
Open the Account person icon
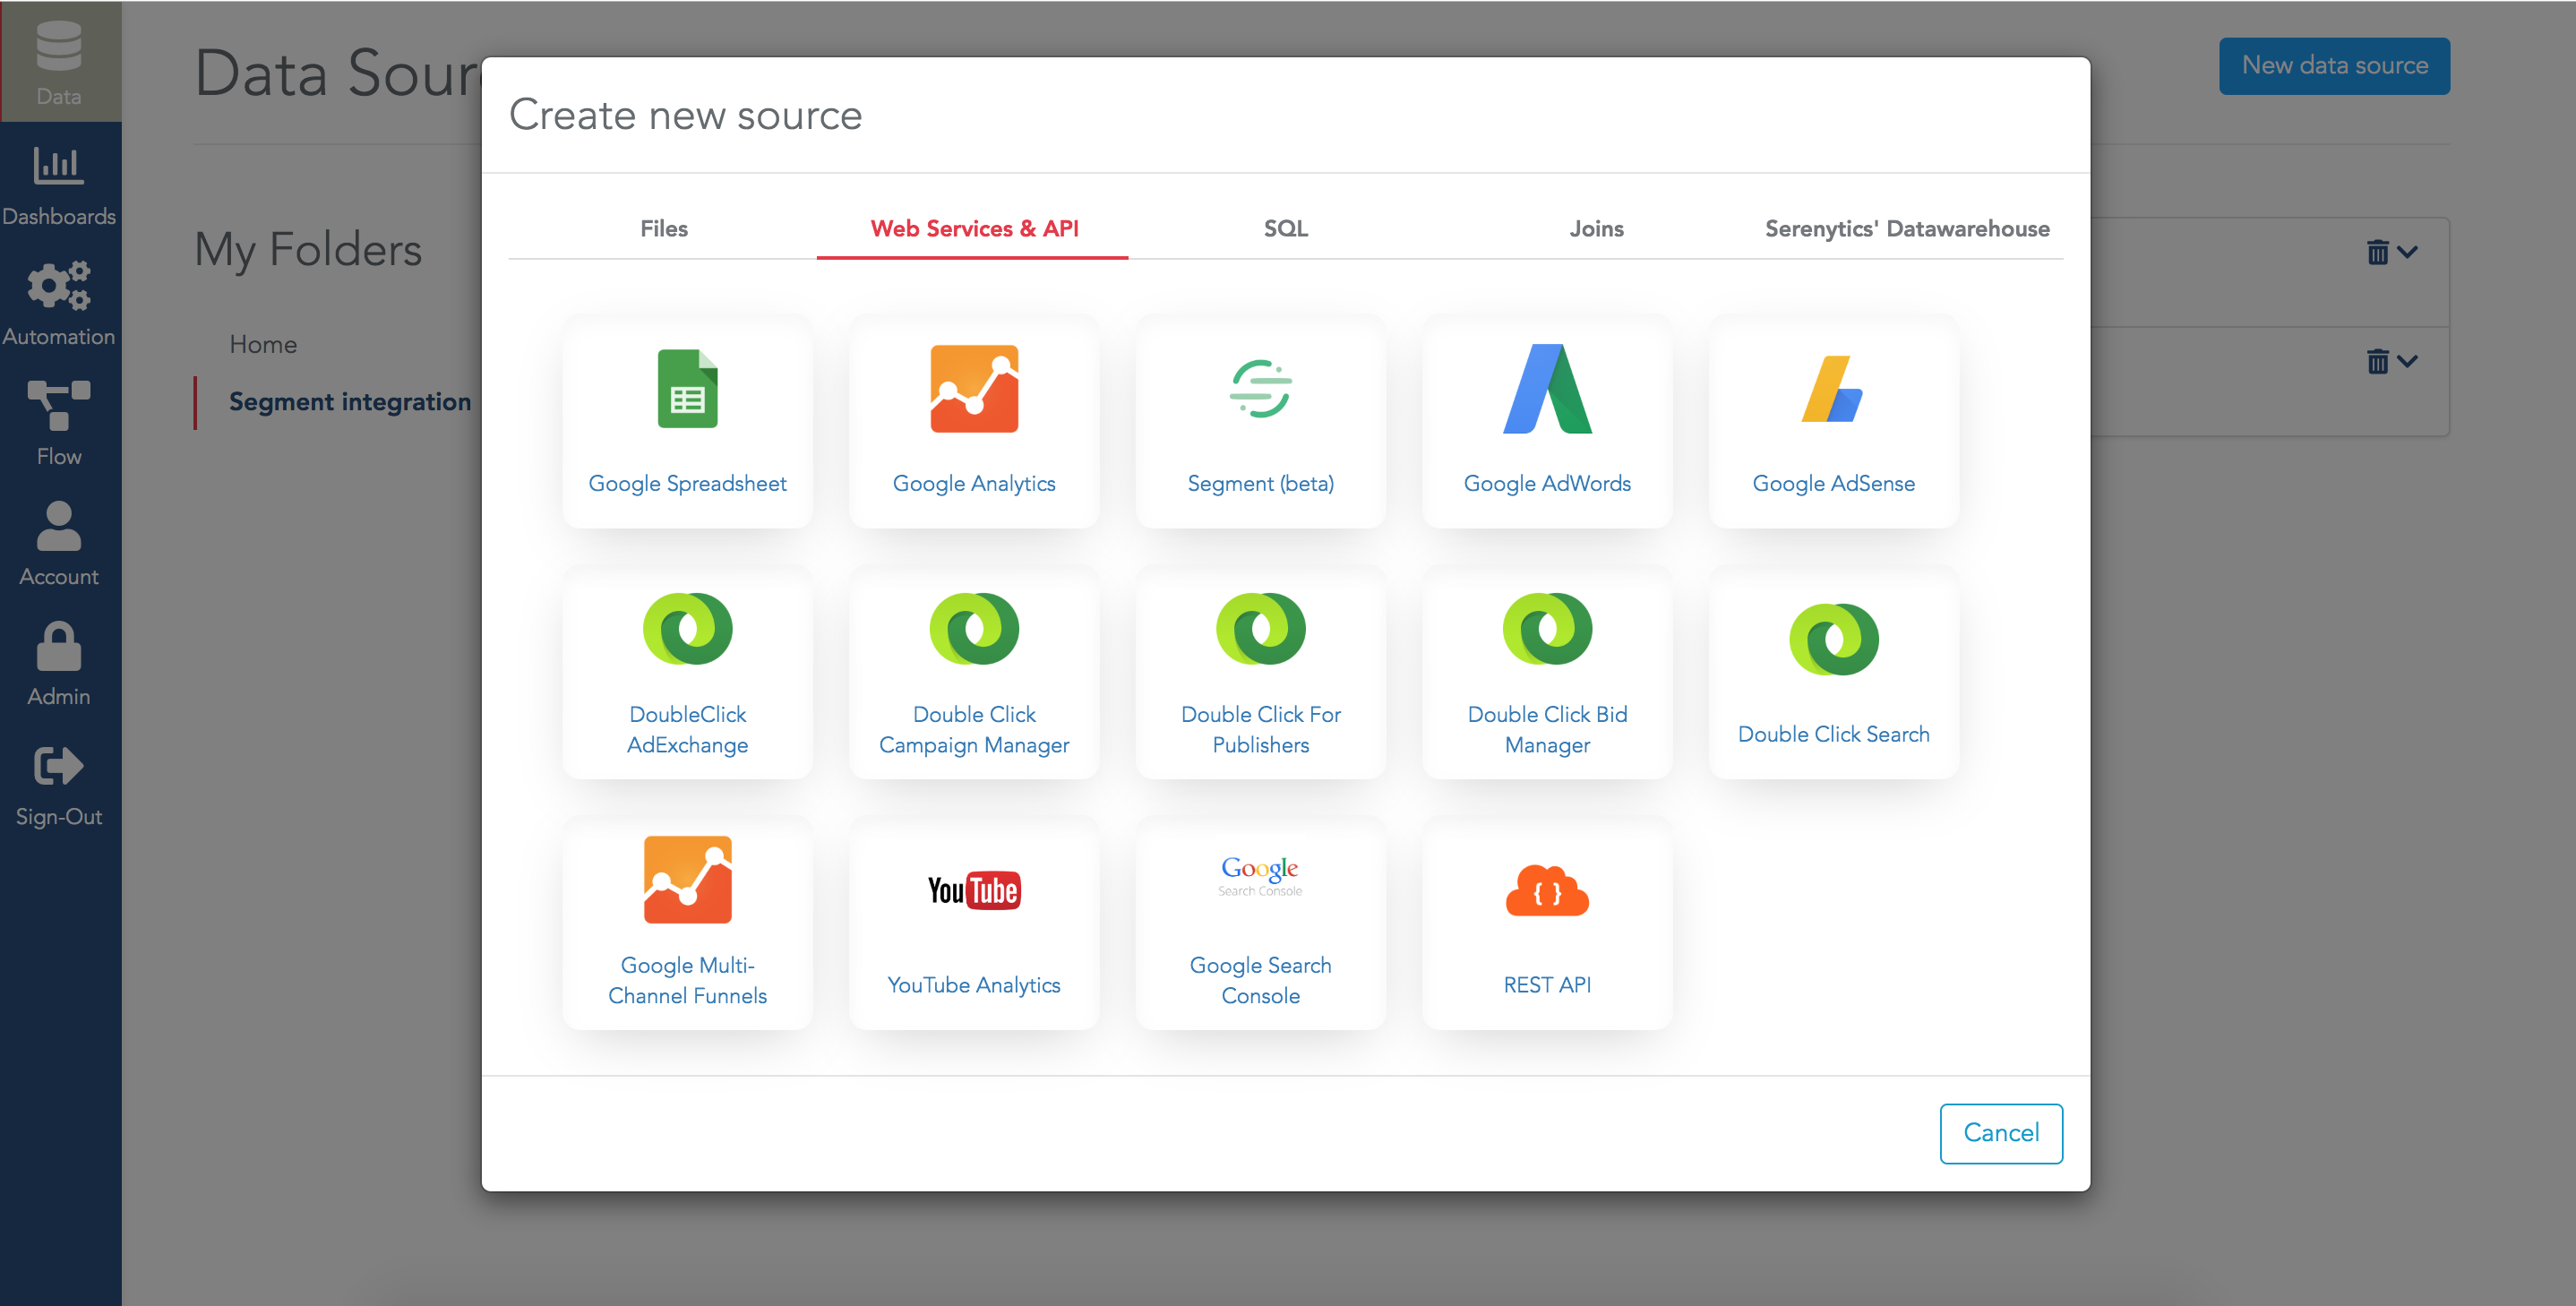pyautogui.click(x=59, y=526)
